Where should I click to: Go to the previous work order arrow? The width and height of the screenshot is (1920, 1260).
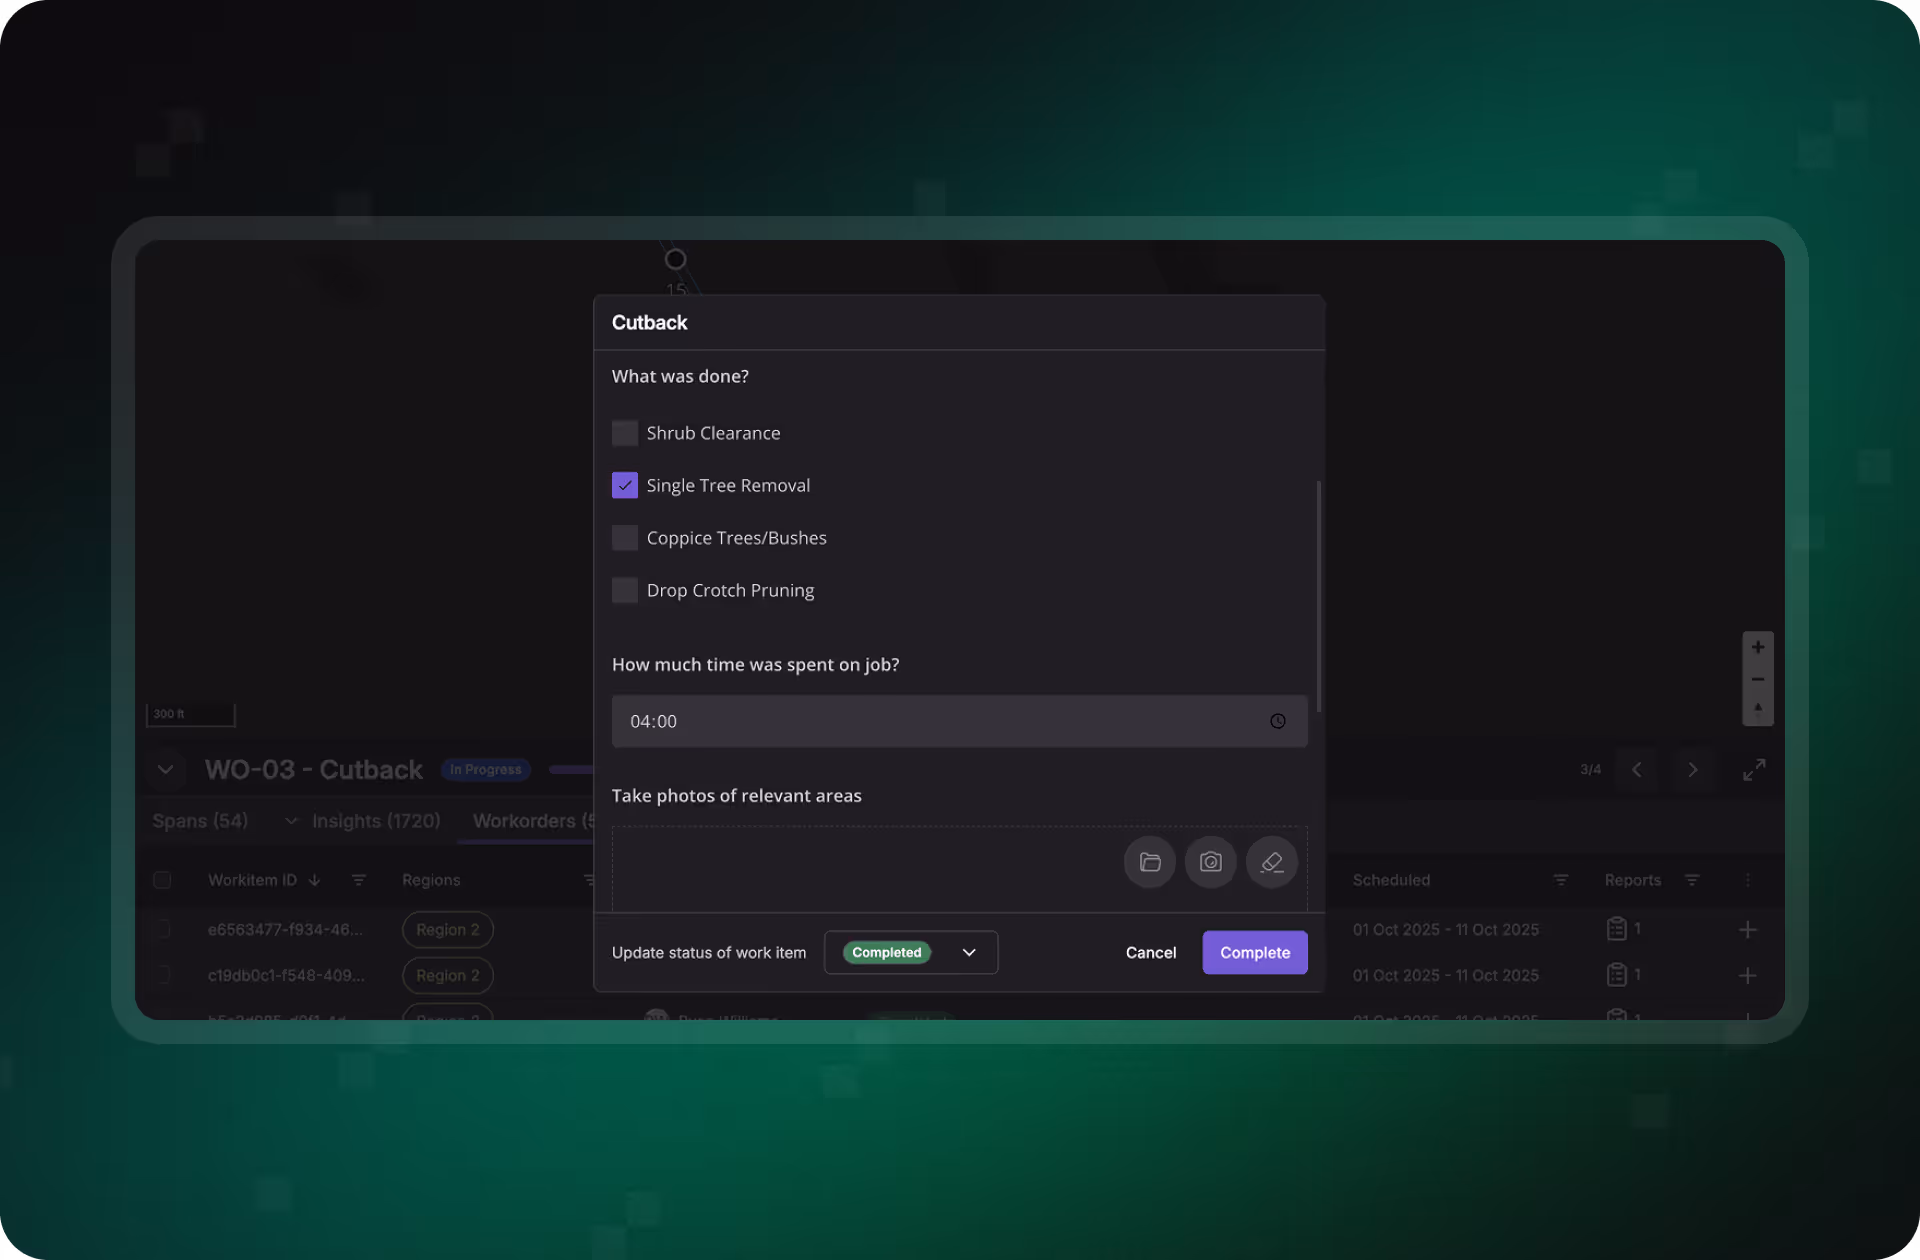pos(1636,769)
